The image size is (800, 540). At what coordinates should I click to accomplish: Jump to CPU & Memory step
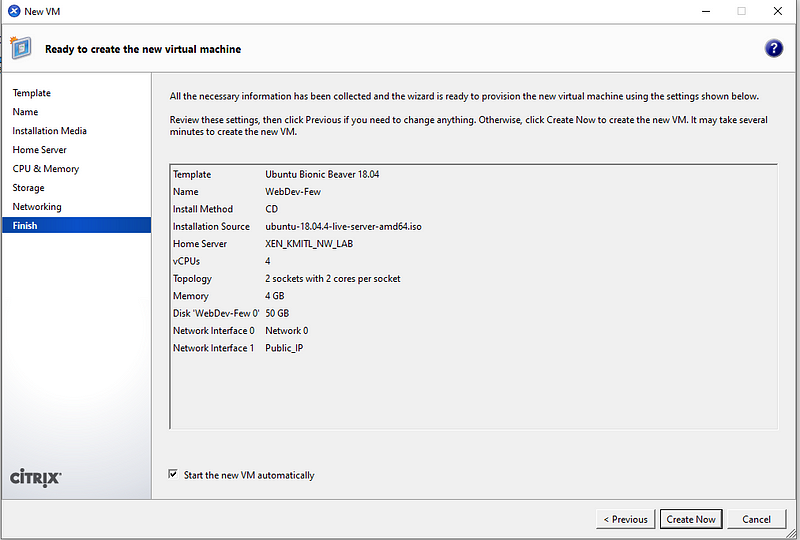(45, 169)
